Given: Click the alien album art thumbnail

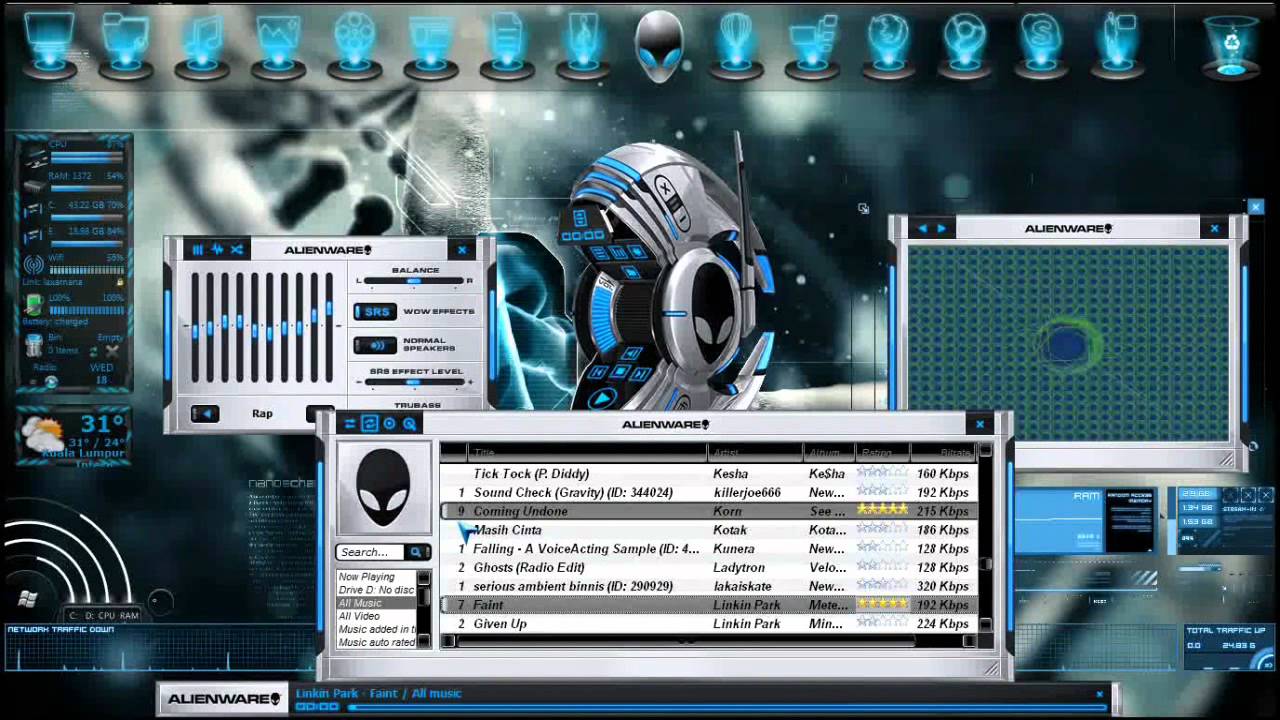Looking at the screenshot, I should point(383,487).
